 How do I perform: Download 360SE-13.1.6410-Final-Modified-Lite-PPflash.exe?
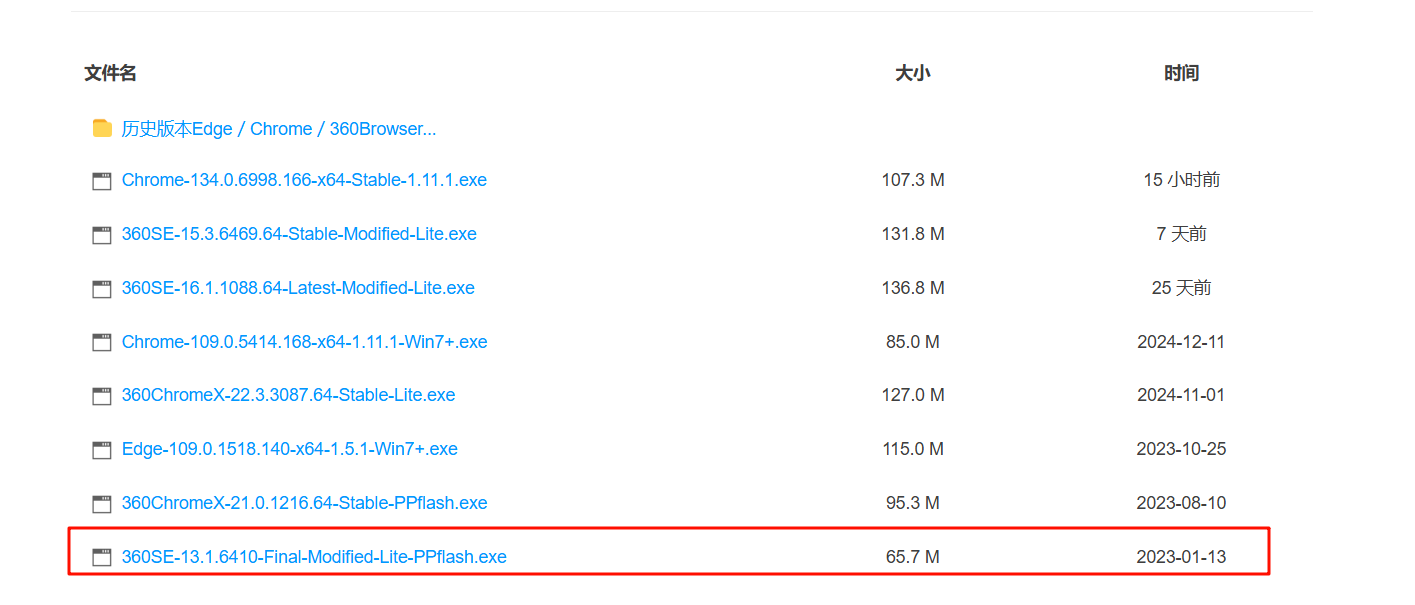point(314,557)
